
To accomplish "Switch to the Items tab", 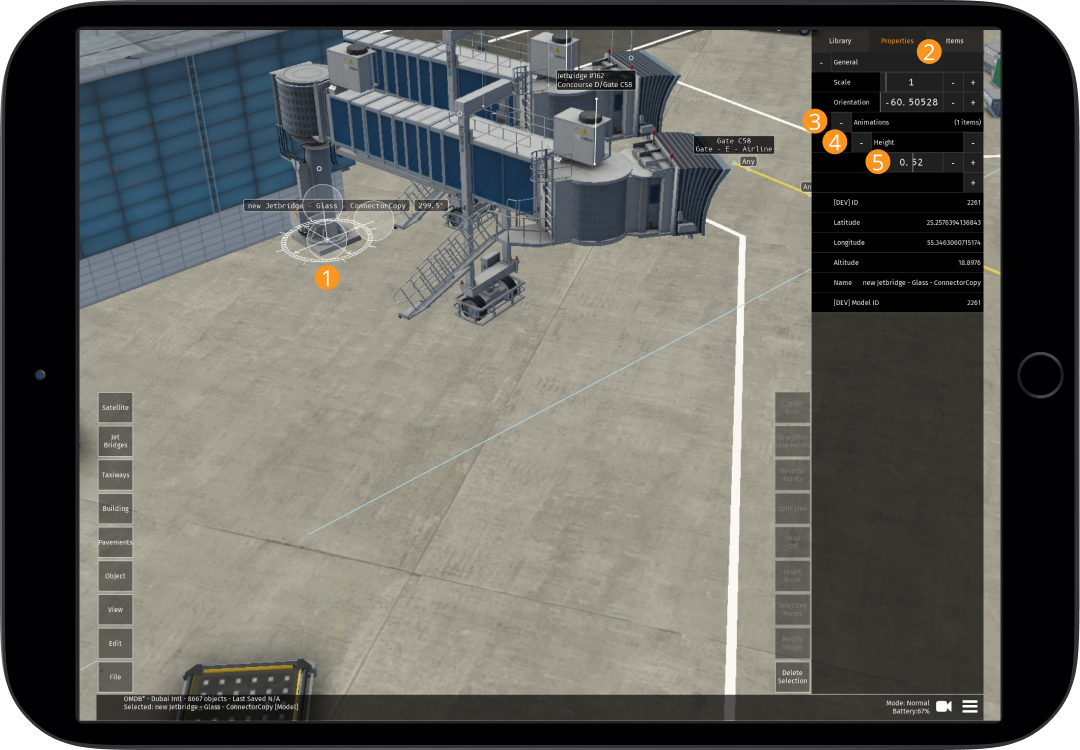I will [x=954, y=41].
